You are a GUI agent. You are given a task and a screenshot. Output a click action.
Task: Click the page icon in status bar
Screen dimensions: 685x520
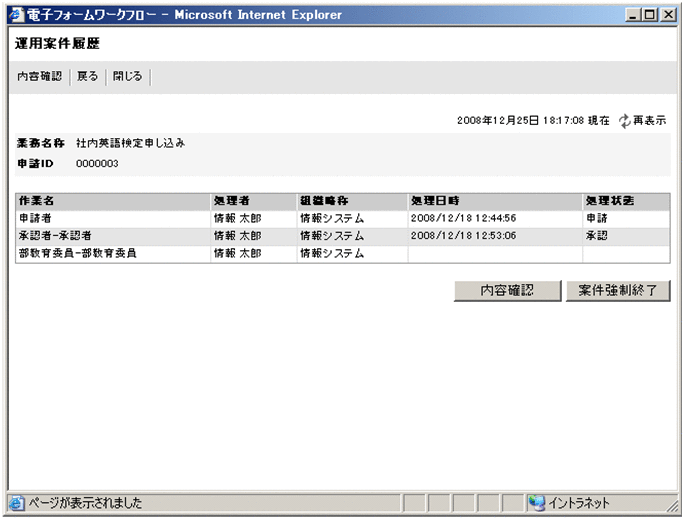tap(16, 503)
